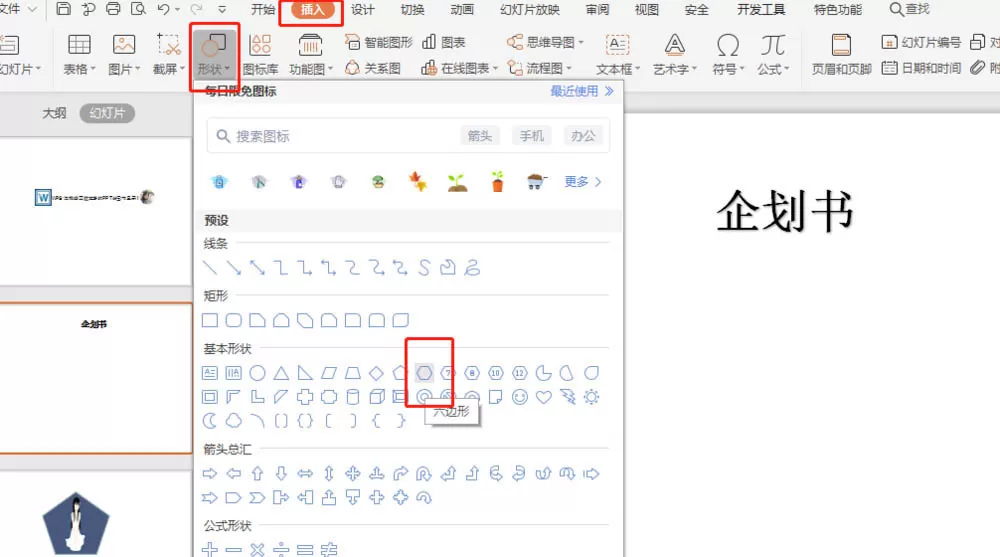Open the 形状 shapes dropdown
Viewport: 1000px width, 557px height.
tap(214, 55)
